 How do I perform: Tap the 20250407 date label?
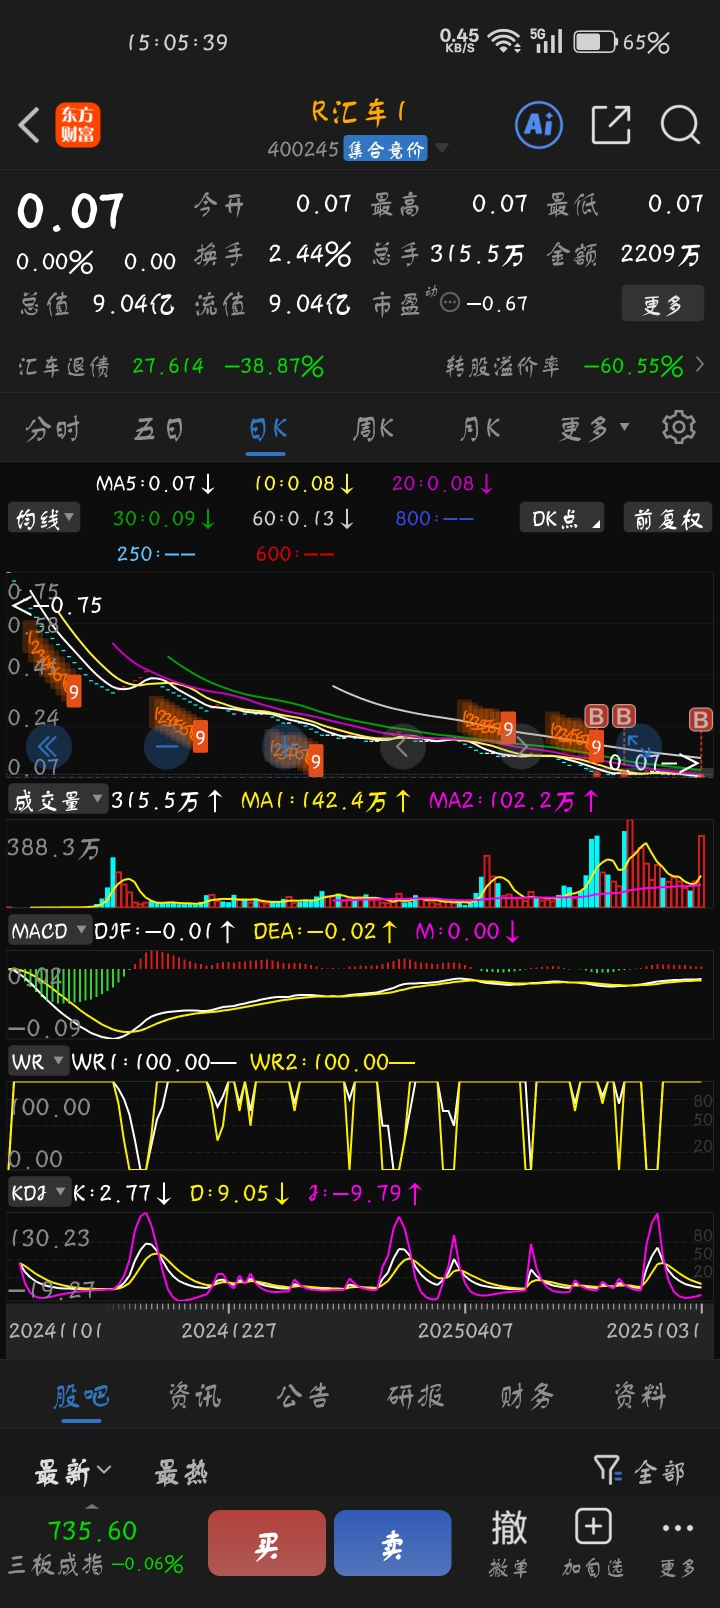pos(465,1330)
